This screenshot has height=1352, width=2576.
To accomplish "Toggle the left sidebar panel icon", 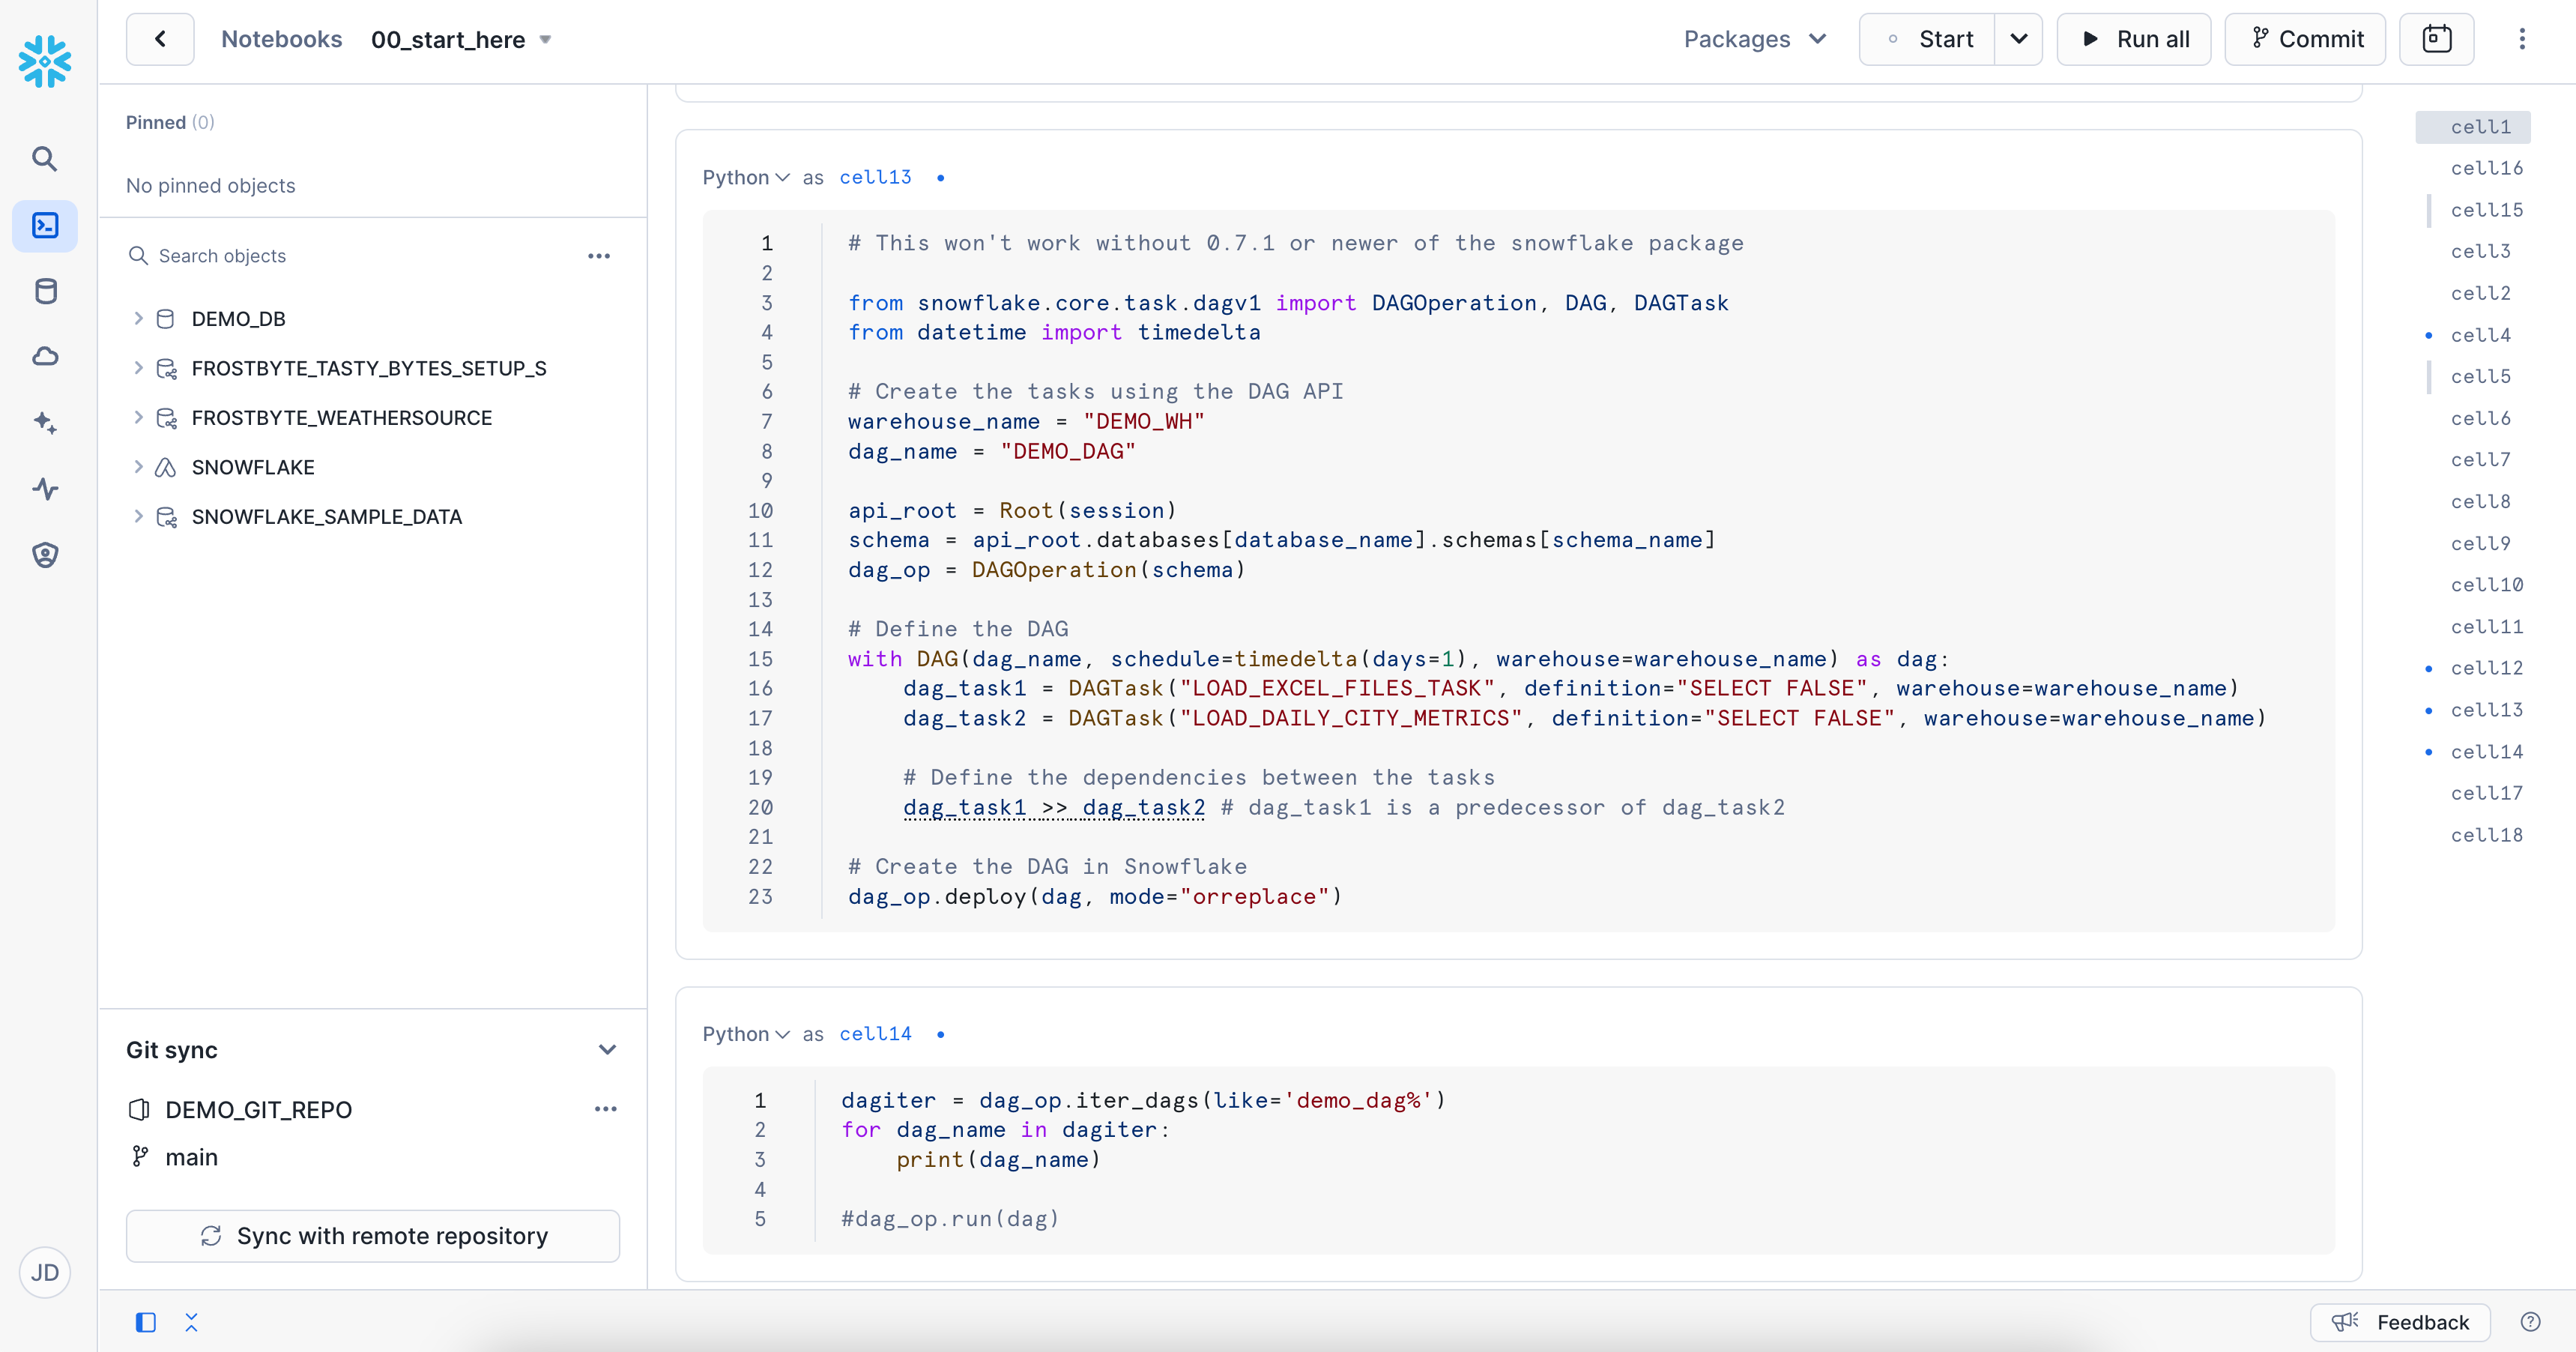I will [146, 1322].
